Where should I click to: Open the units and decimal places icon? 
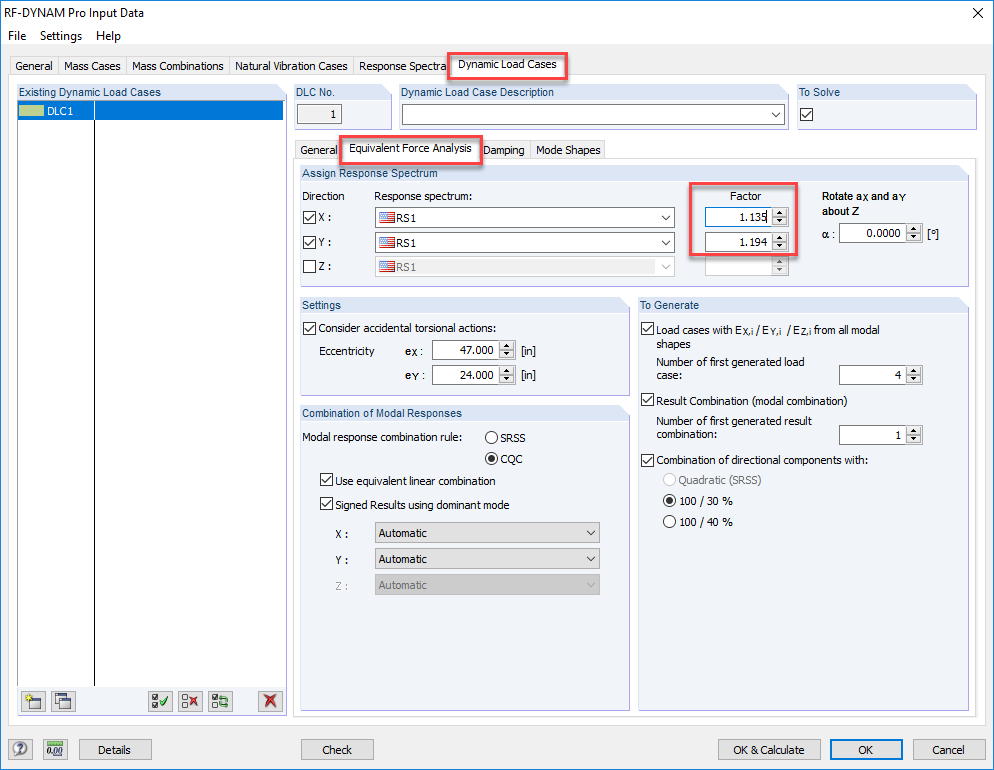55,750
